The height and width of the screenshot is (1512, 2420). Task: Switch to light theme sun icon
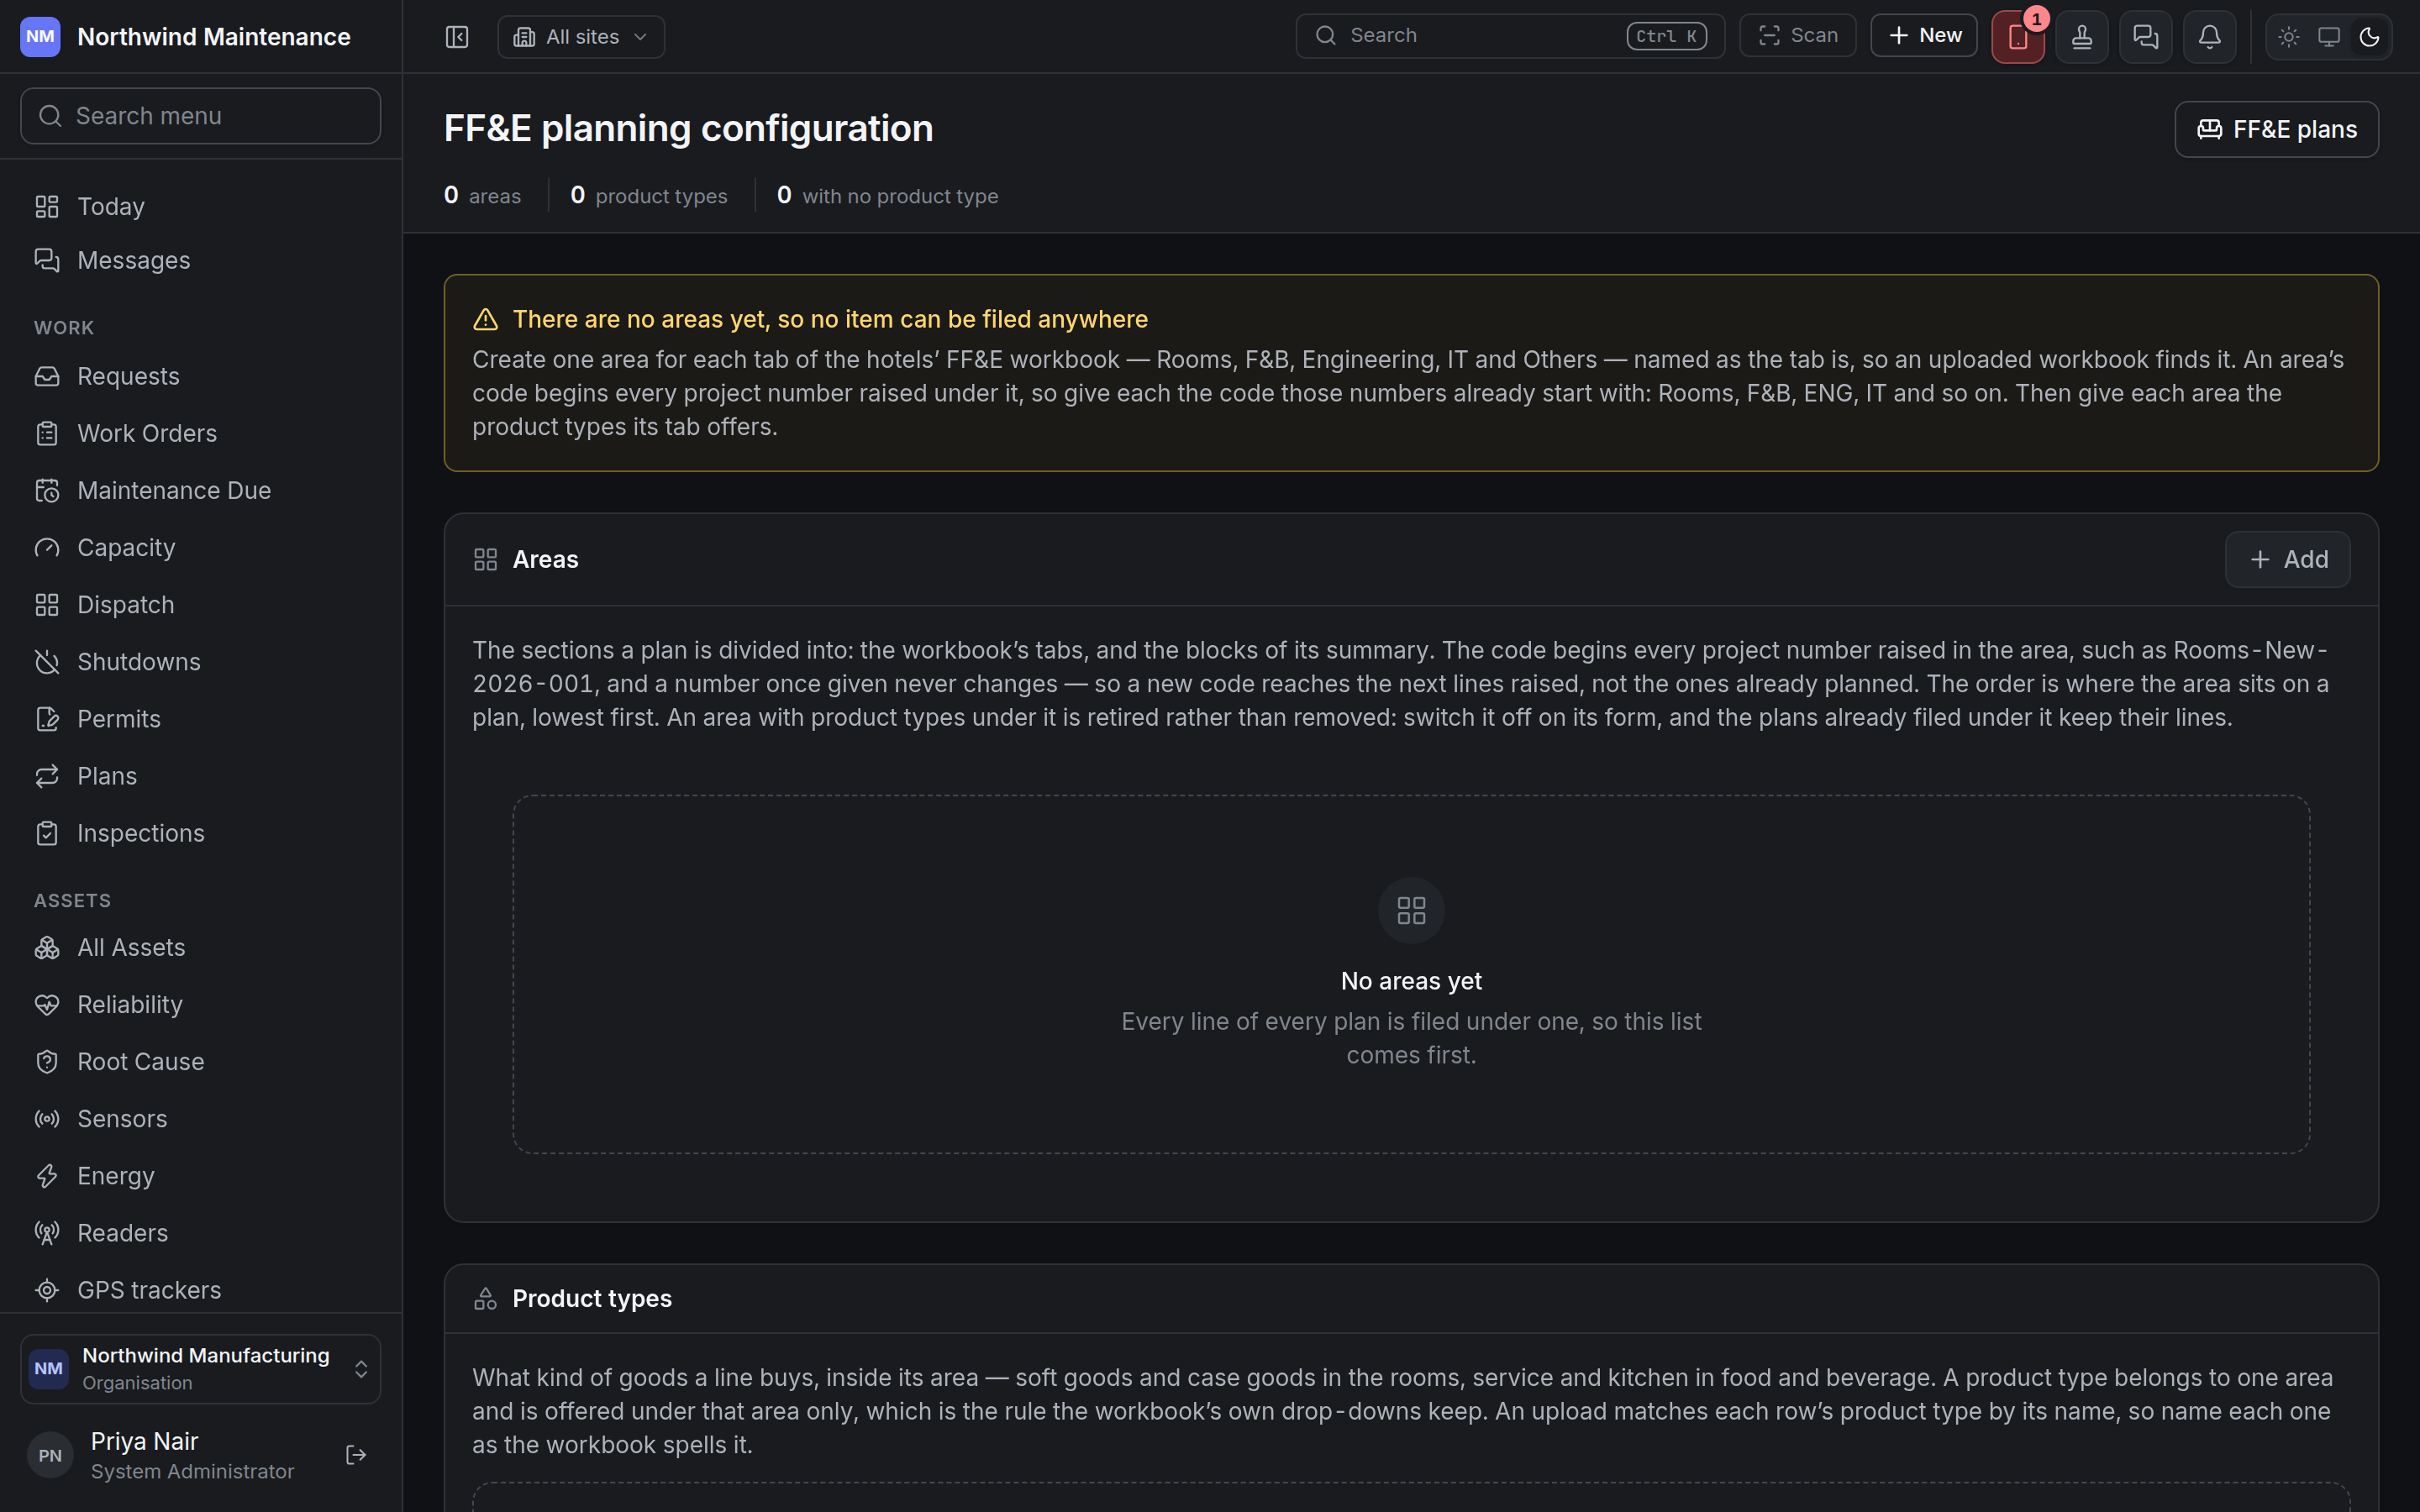tap(2288, 37)
